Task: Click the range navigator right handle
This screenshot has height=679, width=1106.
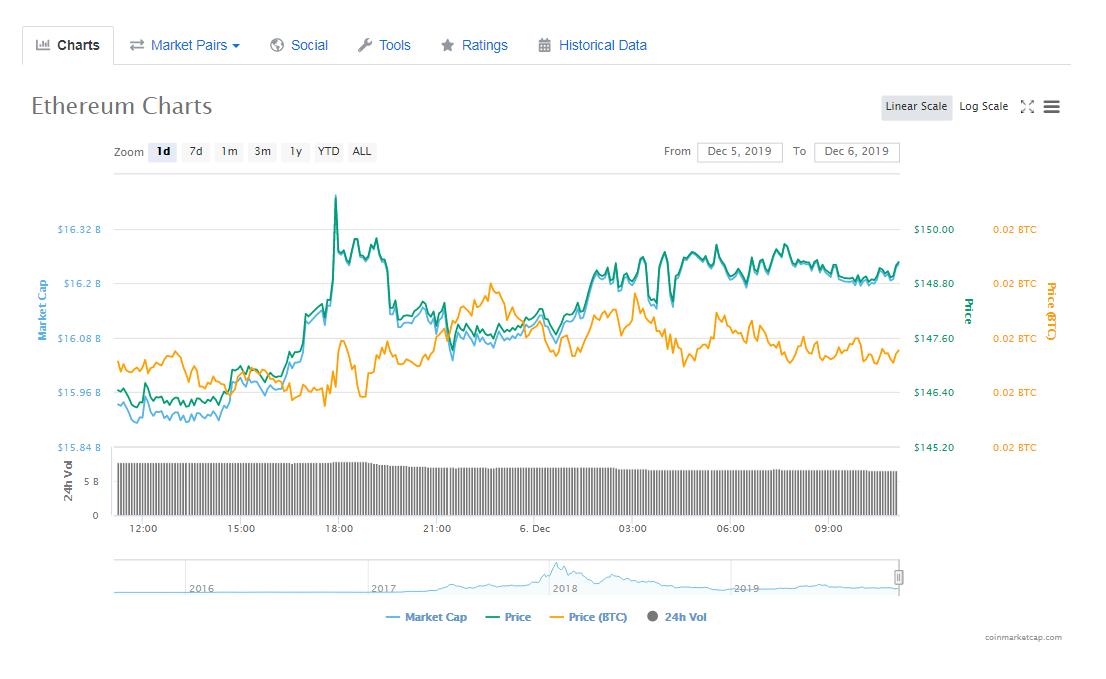Action: (899, 577)
